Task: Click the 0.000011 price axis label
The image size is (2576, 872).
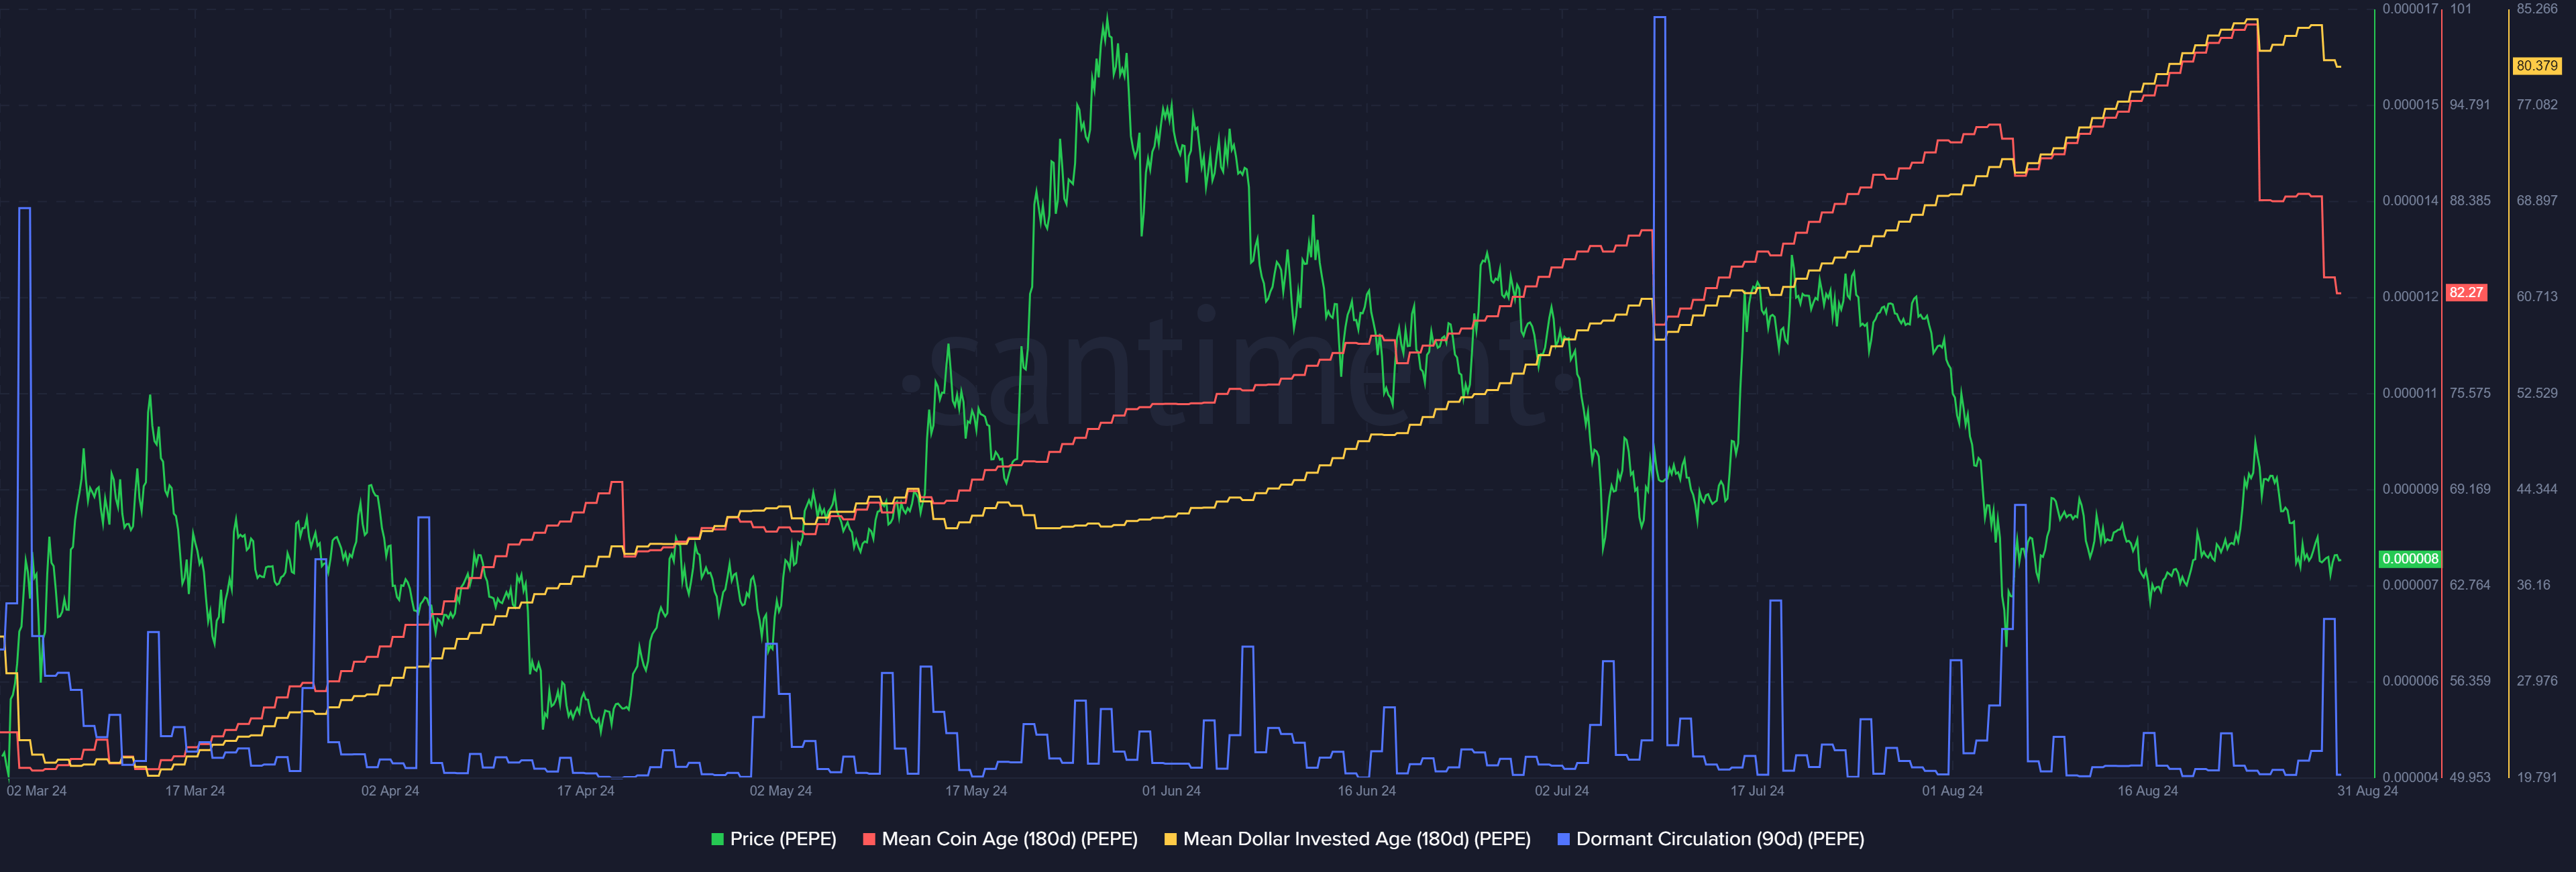Action: pos(2410,393)
